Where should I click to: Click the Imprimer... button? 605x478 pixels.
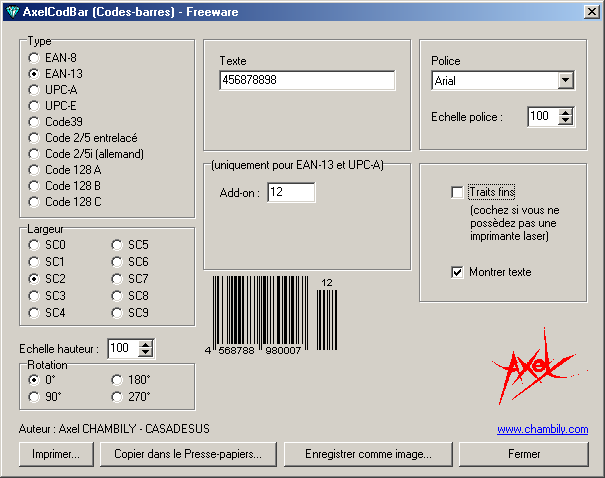click(56, 454)
